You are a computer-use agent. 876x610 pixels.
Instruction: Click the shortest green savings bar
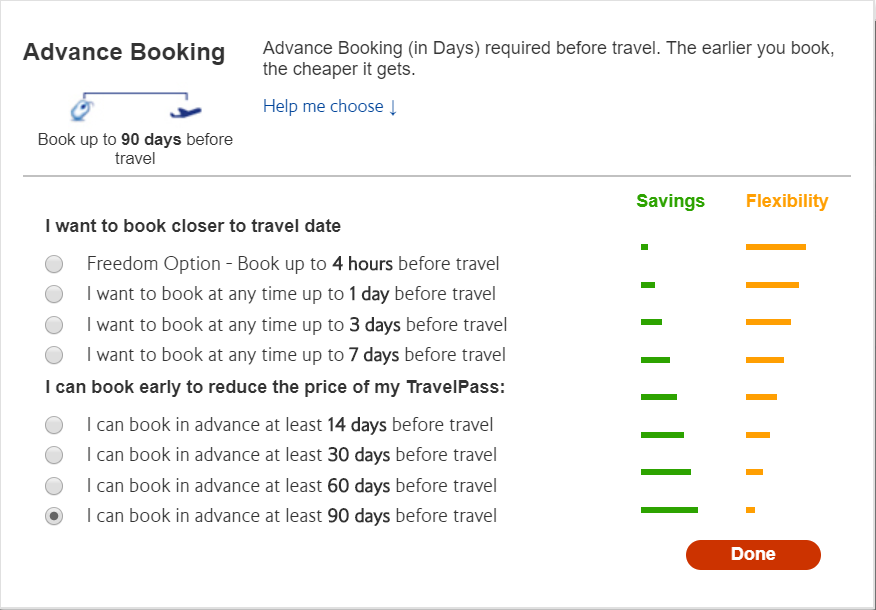coord(645,246)
